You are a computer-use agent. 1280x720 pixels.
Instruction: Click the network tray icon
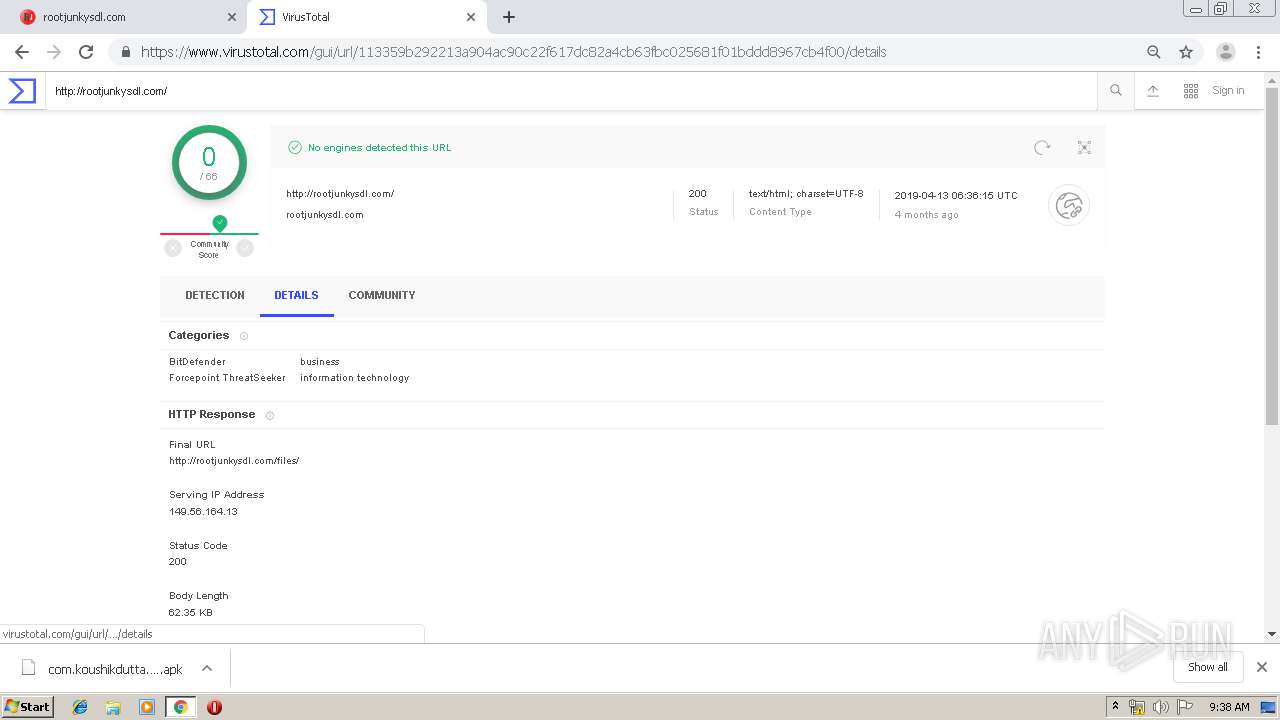tap(1137, 707)
